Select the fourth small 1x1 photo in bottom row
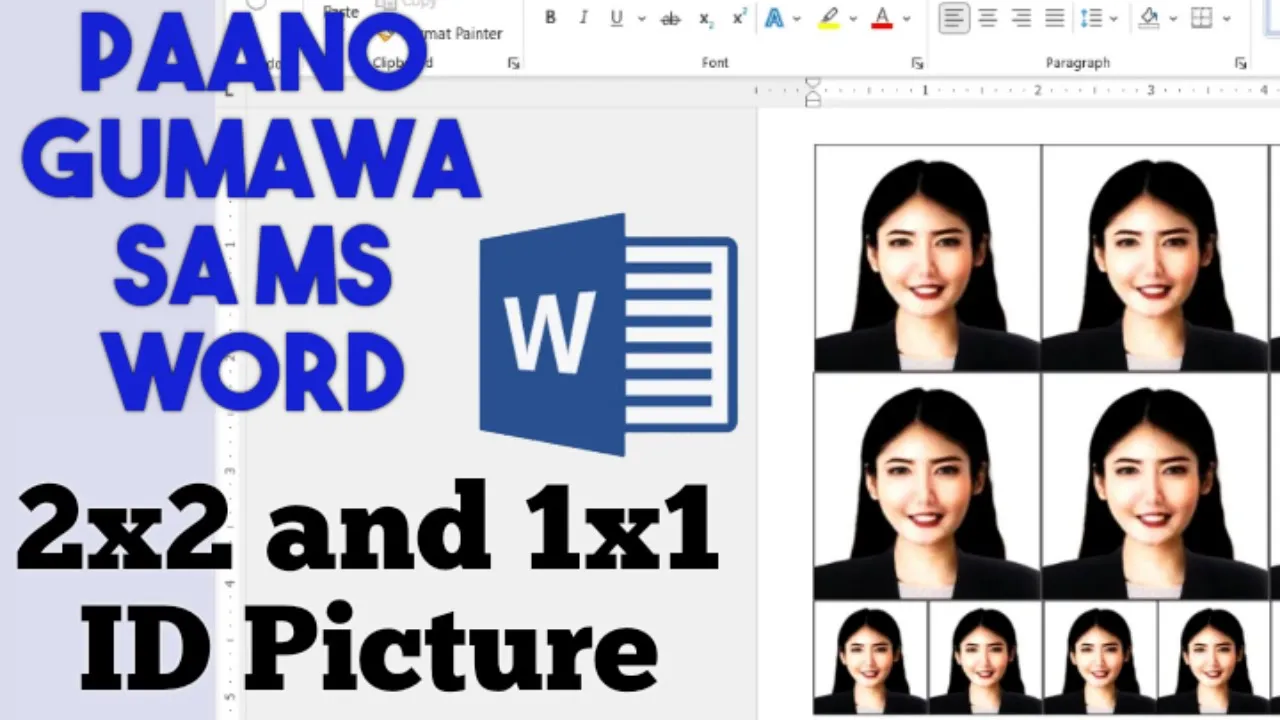1280x720 pixels. click(x=1214, y=657)
